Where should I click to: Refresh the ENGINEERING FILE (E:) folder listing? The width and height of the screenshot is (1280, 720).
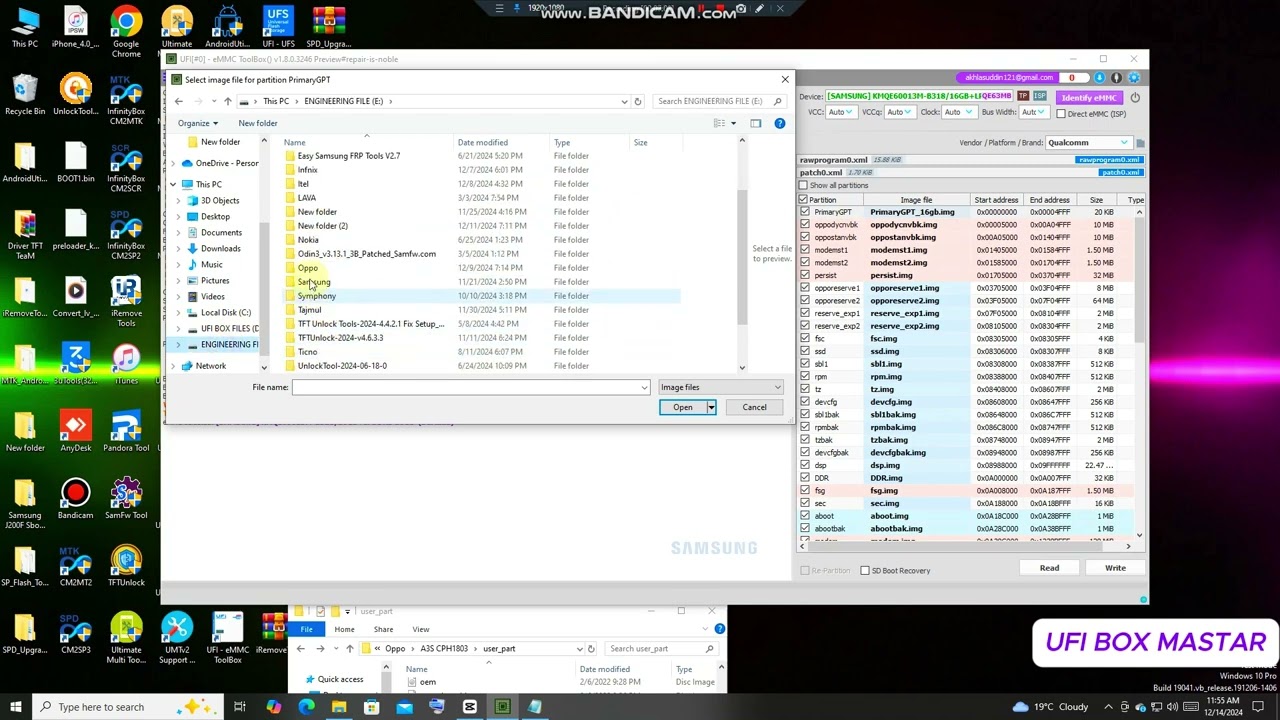pos(637,101)
